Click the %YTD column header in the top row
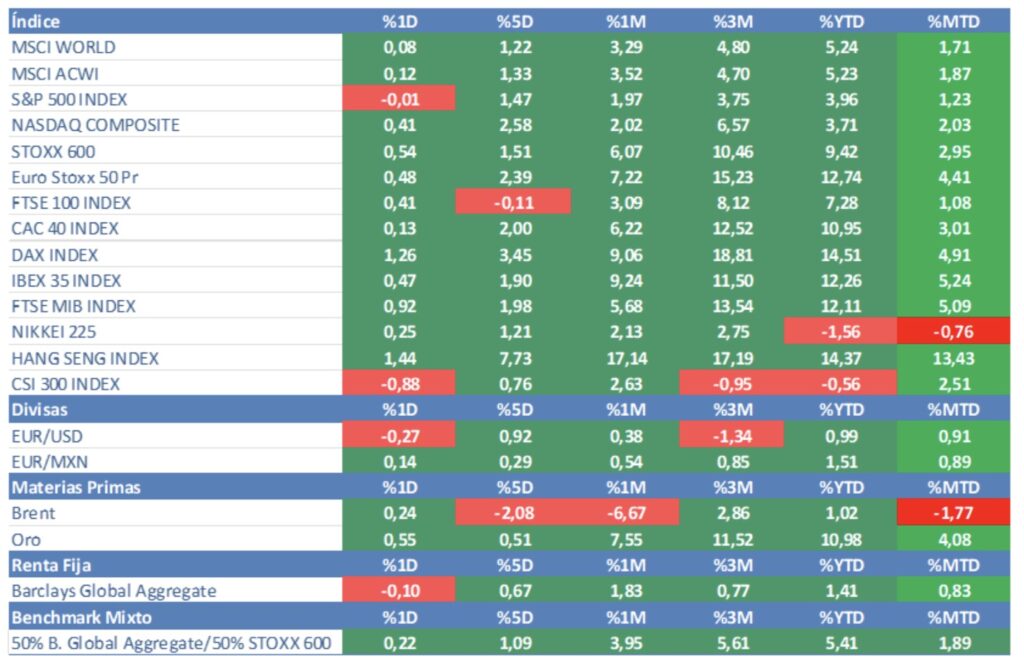1024x662 pixels. coord(840,21)
